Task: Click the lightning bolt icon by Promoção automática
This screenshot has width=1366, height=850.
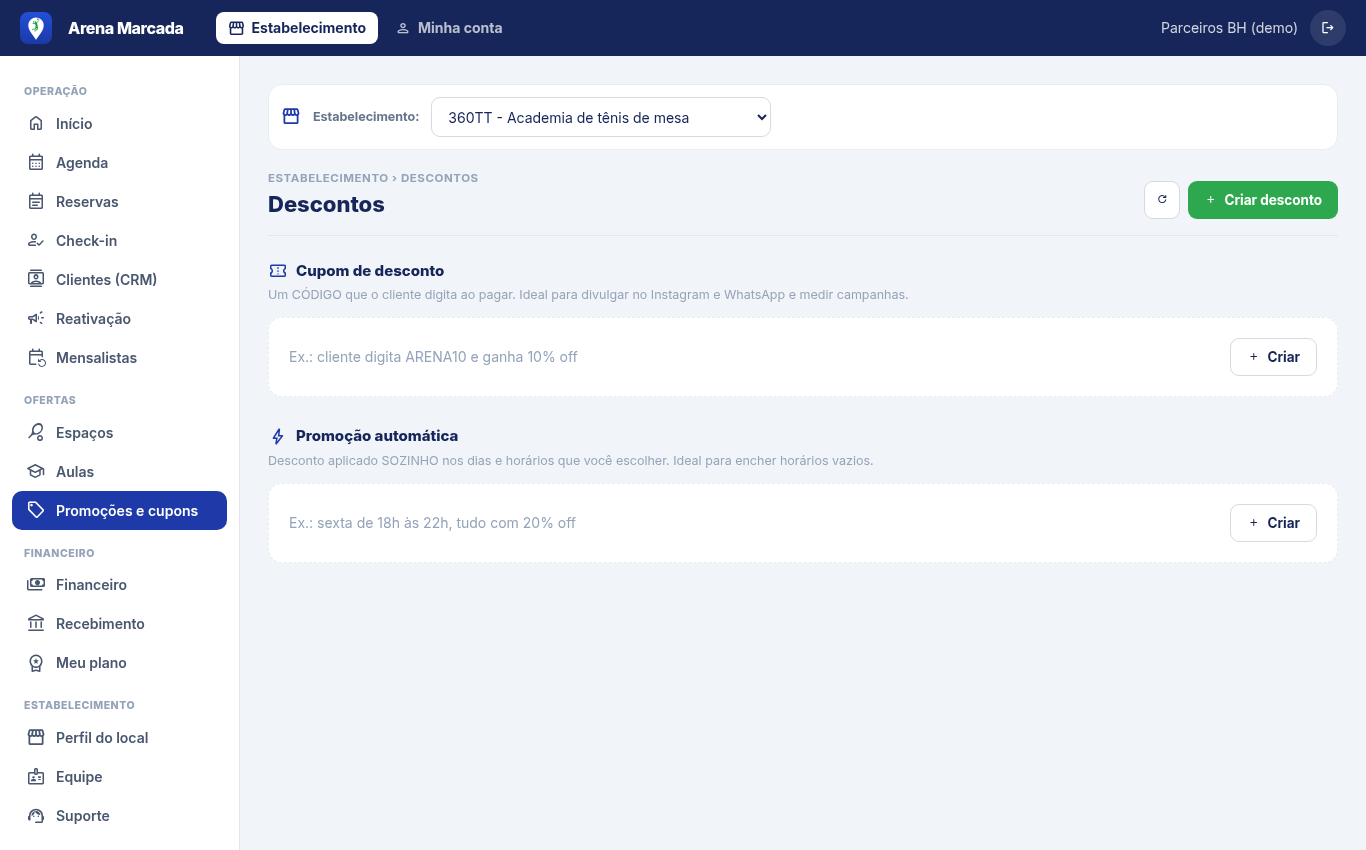Action: coord(278,437)
